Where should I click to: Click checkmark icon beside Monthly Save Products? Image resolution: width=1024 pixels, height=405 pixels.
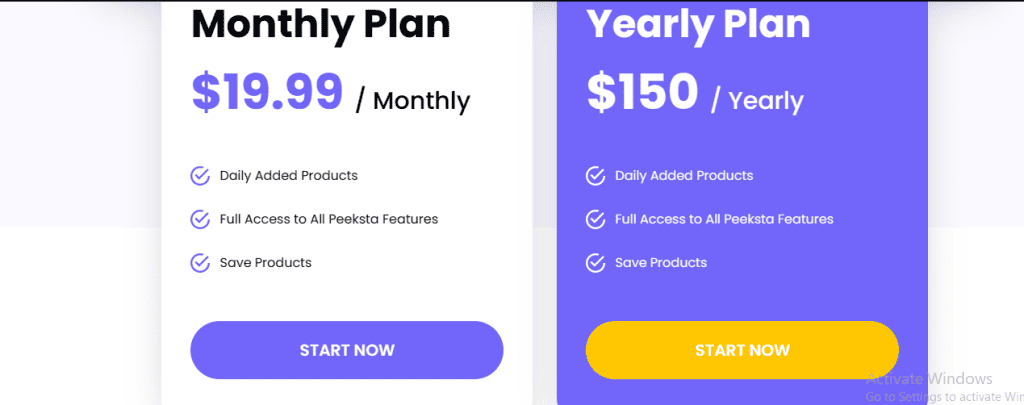coord(200,263)
